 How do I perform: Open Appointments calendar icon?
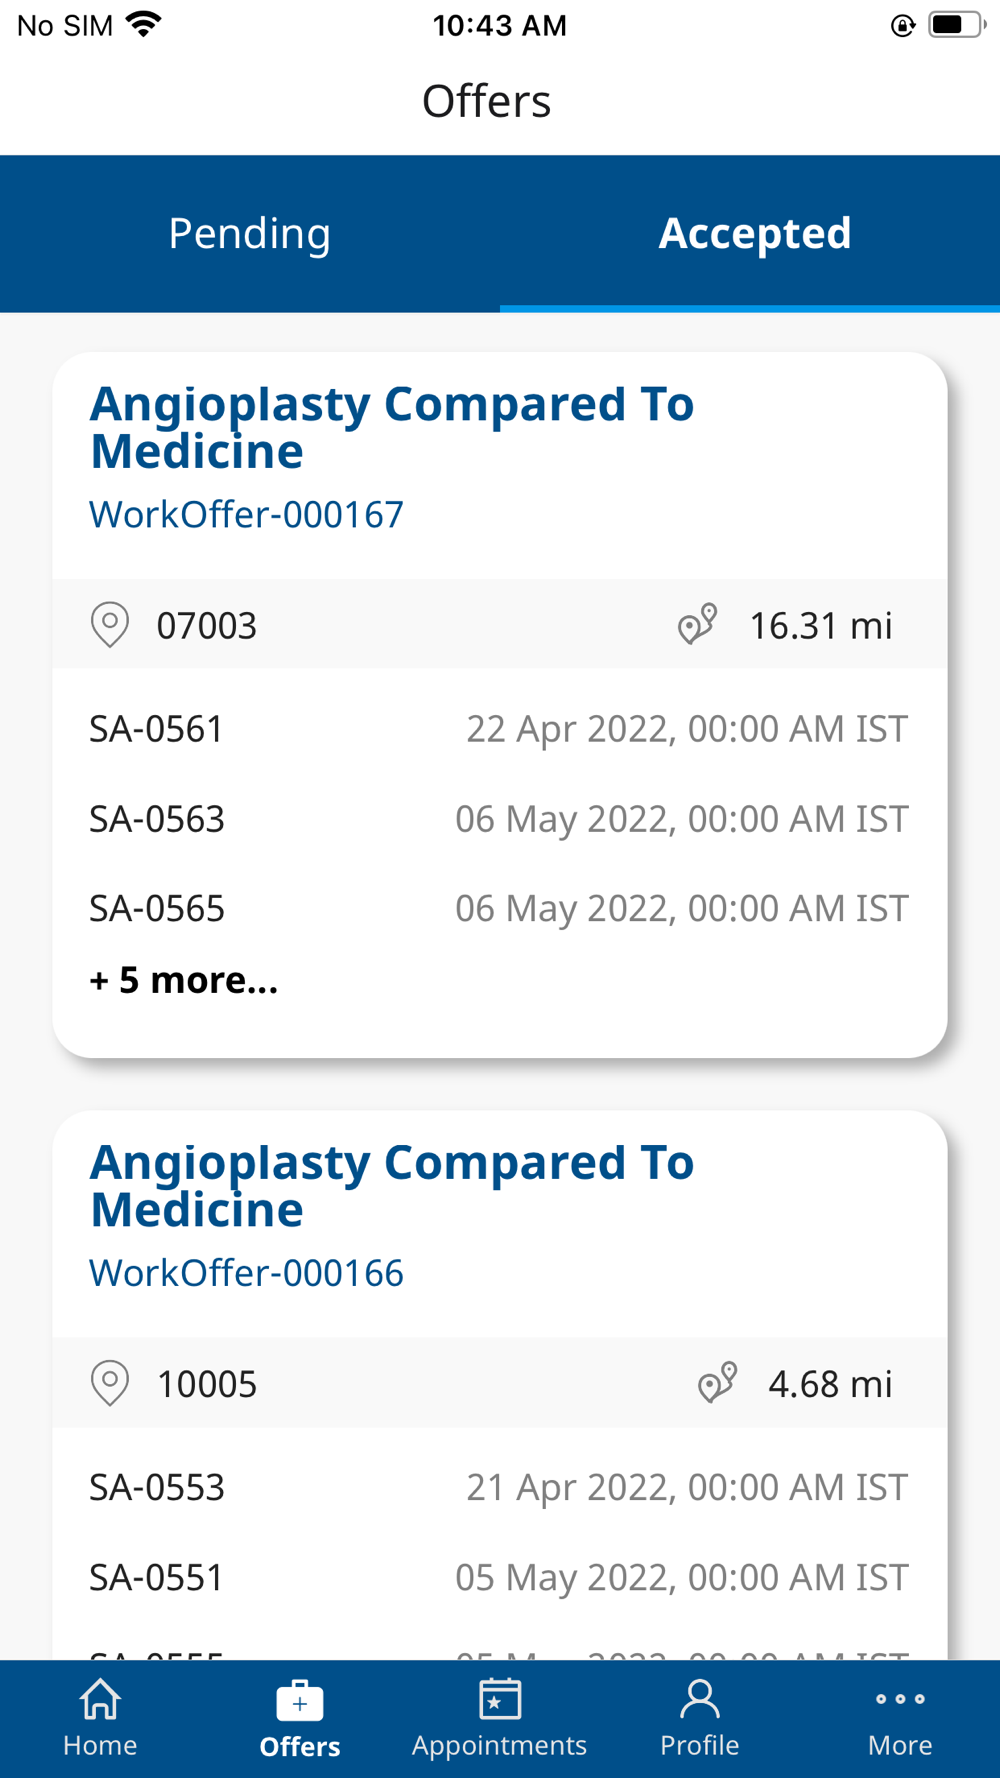point(499,1700)
